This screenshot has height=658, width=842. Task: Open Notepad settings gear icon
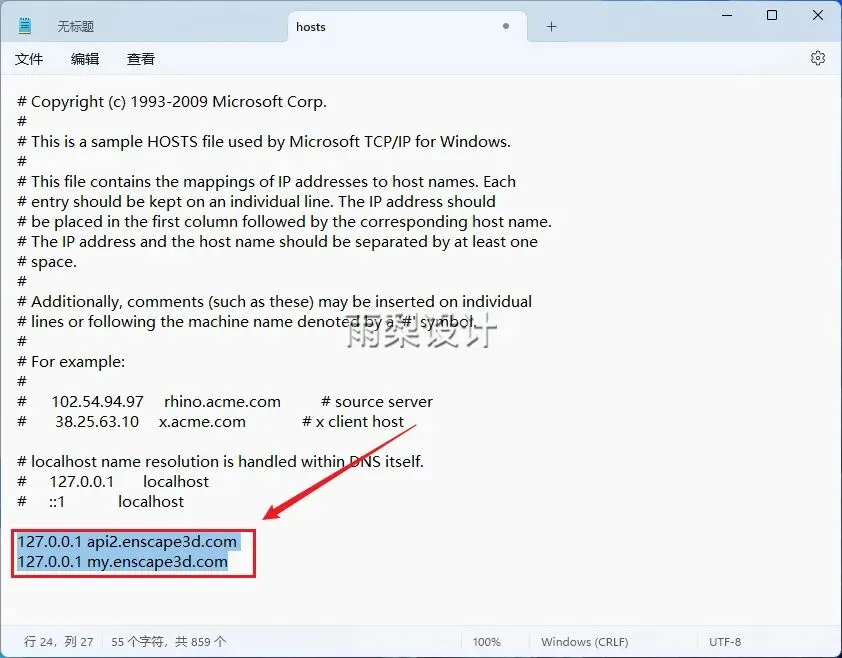pos(817,58)
